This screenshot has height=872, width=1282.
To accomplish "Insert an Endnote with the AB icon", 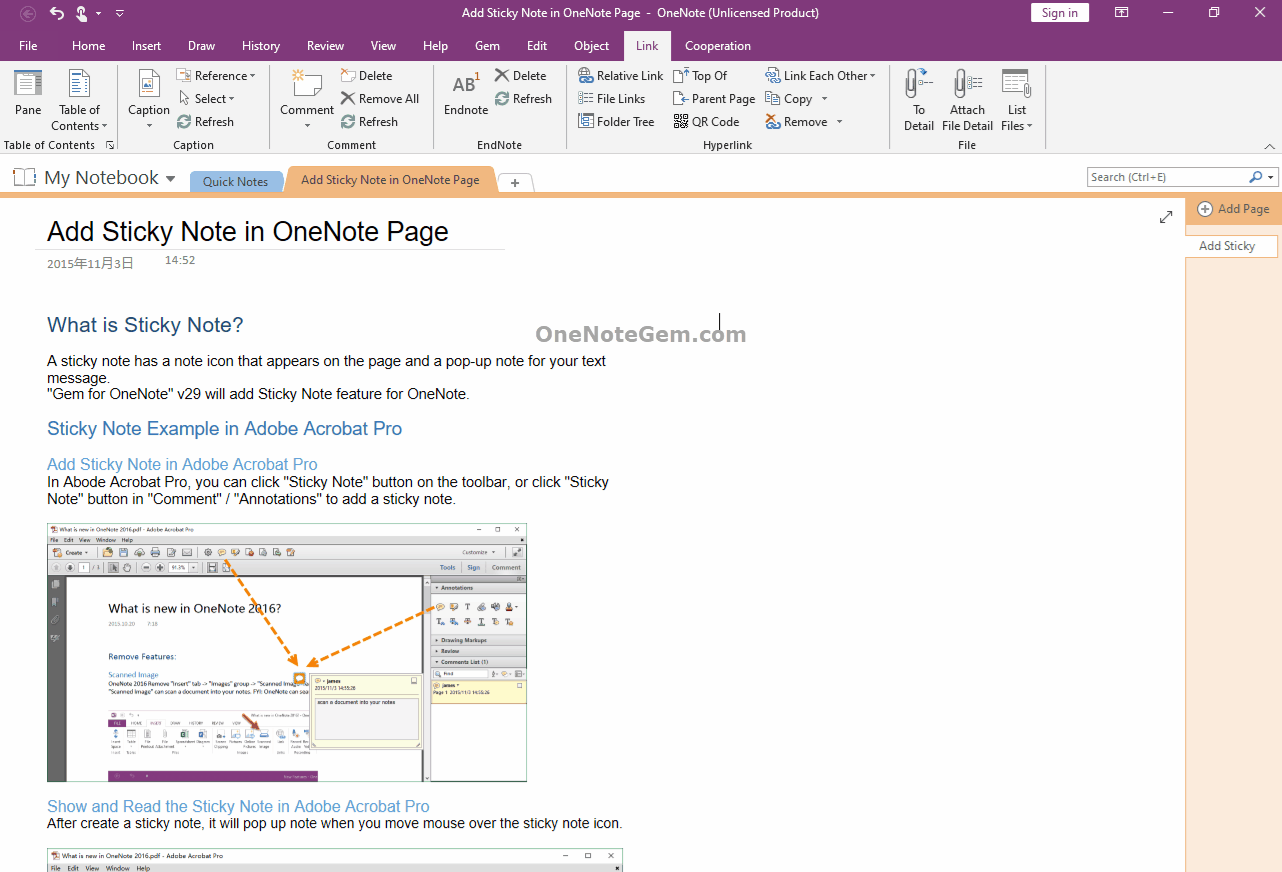I will pos(464,86).
